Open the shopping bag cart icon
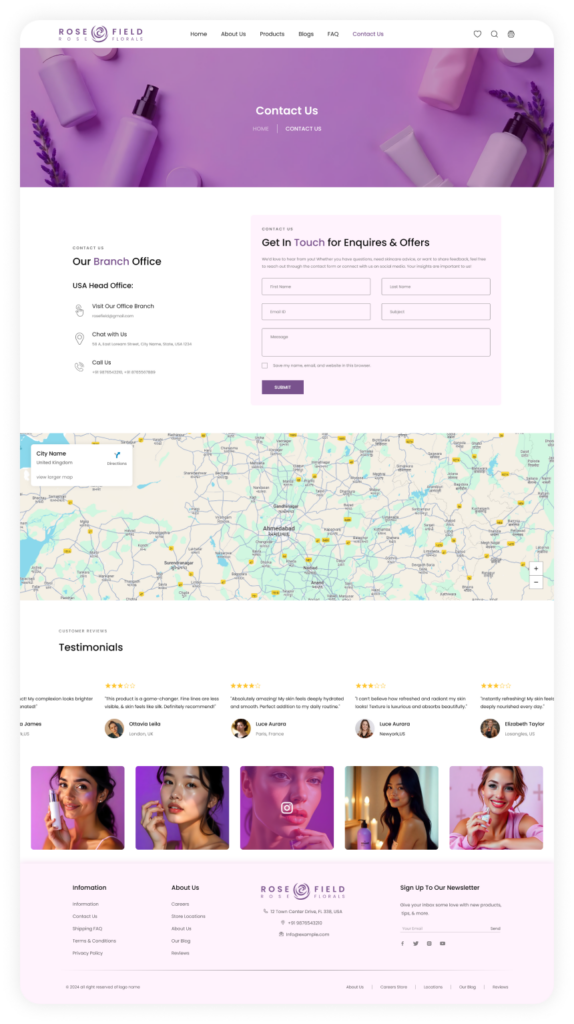The height and width of the screenshot is (1024, 574). click(511, 34)
